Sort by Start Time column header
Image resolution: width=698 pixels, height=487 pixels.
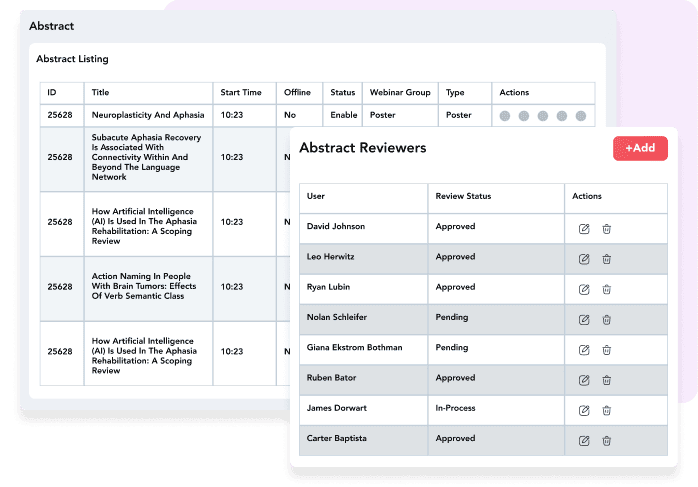(x=240, y=93)
